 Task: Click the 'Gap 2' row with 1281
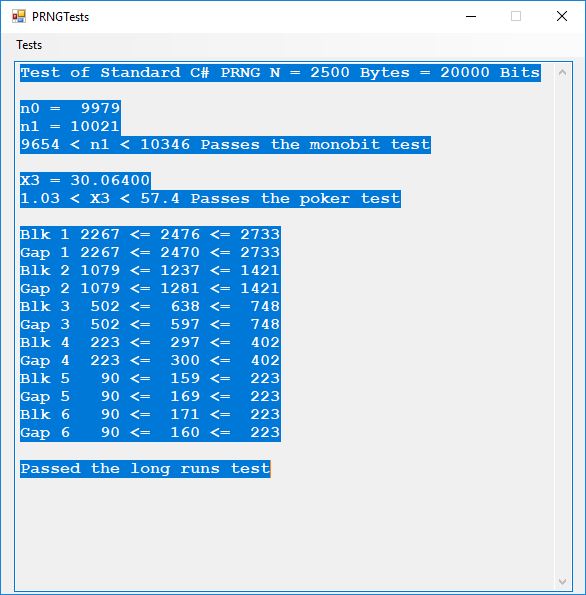tap(150, 288)
